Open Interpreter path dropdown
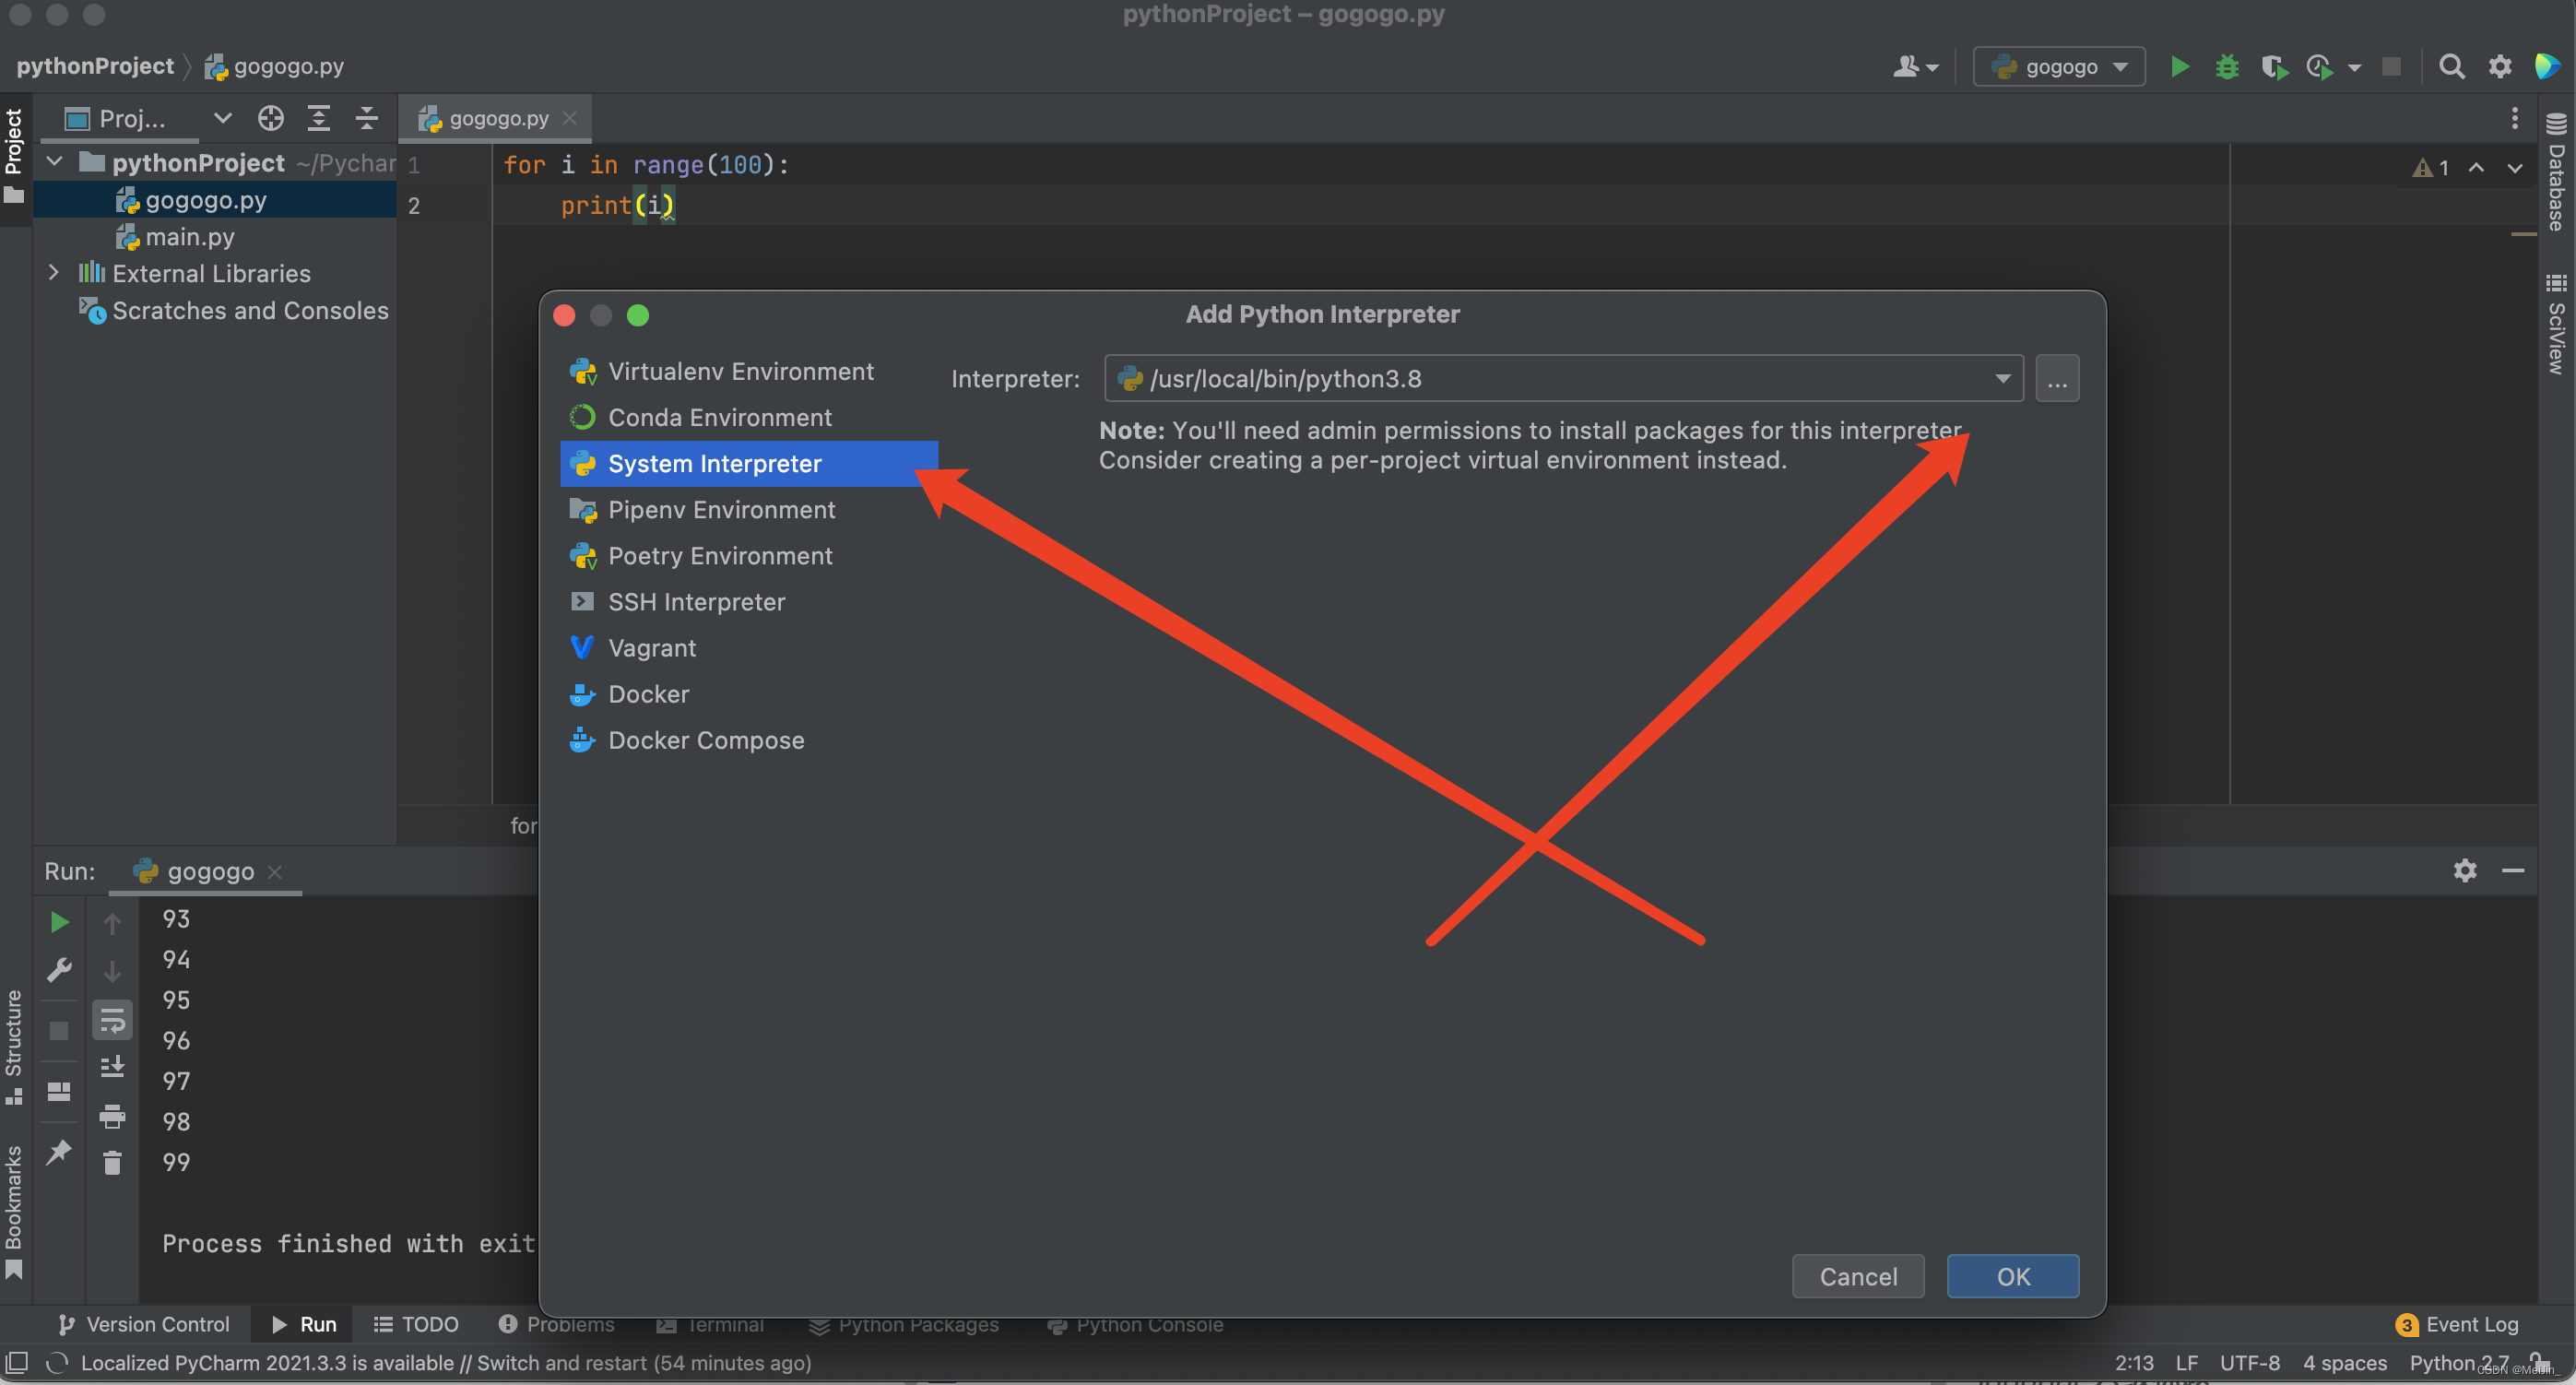Screen dimensions: 2576x1385 point(2002,379)
